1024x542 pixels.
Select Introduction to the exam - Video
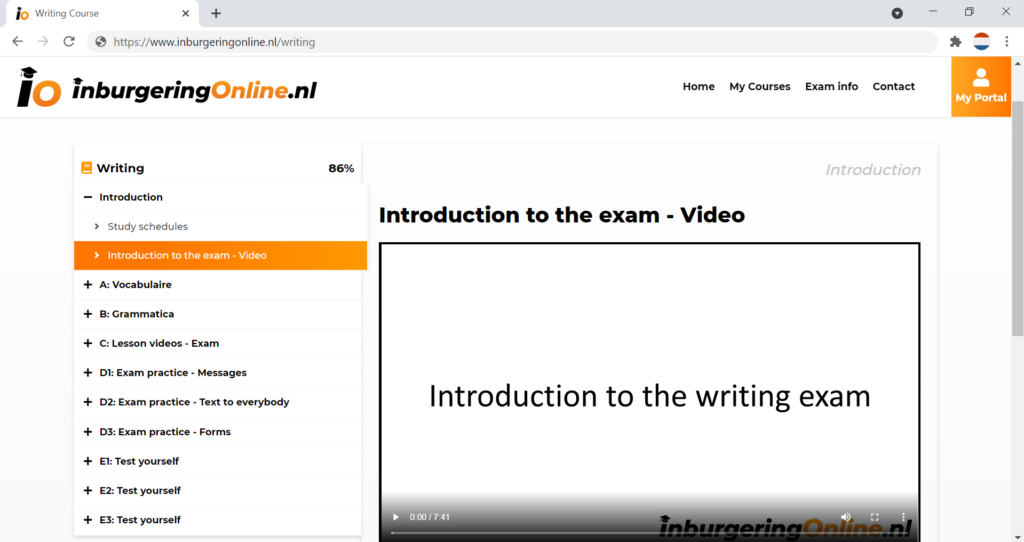pos(220,255)
